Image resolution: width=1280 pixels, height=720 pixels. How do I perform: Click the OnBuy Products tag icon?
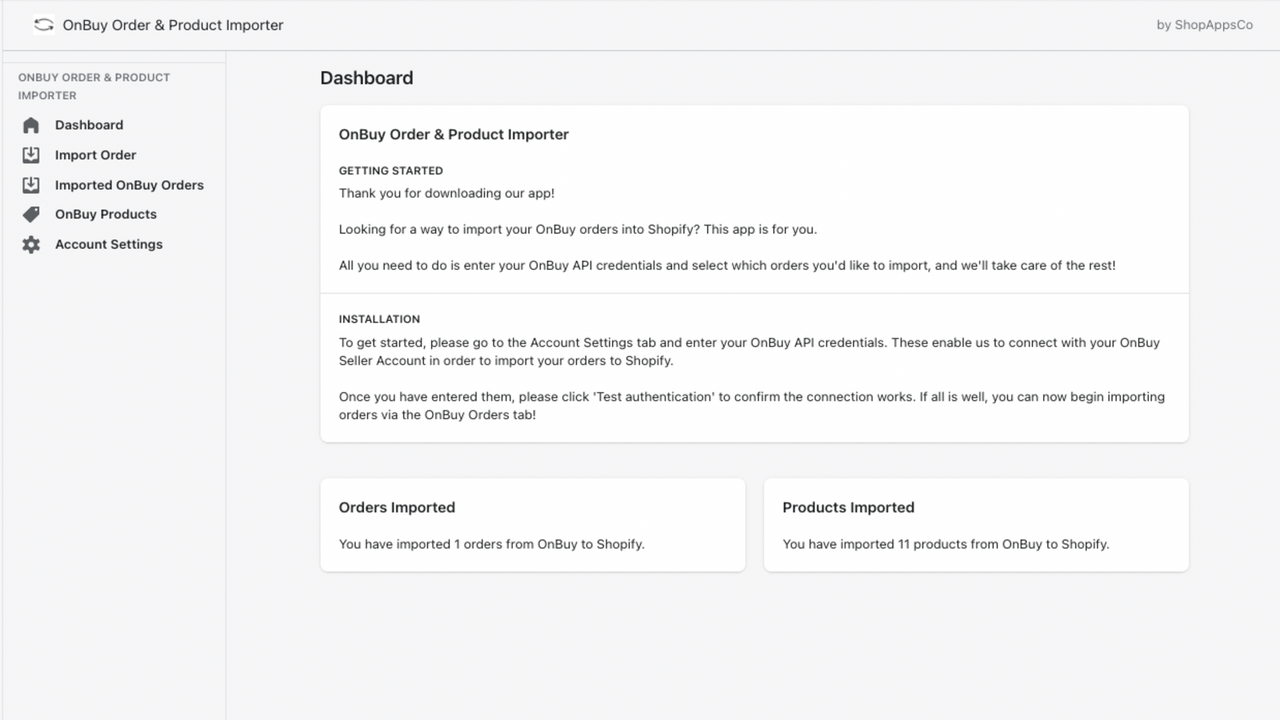31,215
